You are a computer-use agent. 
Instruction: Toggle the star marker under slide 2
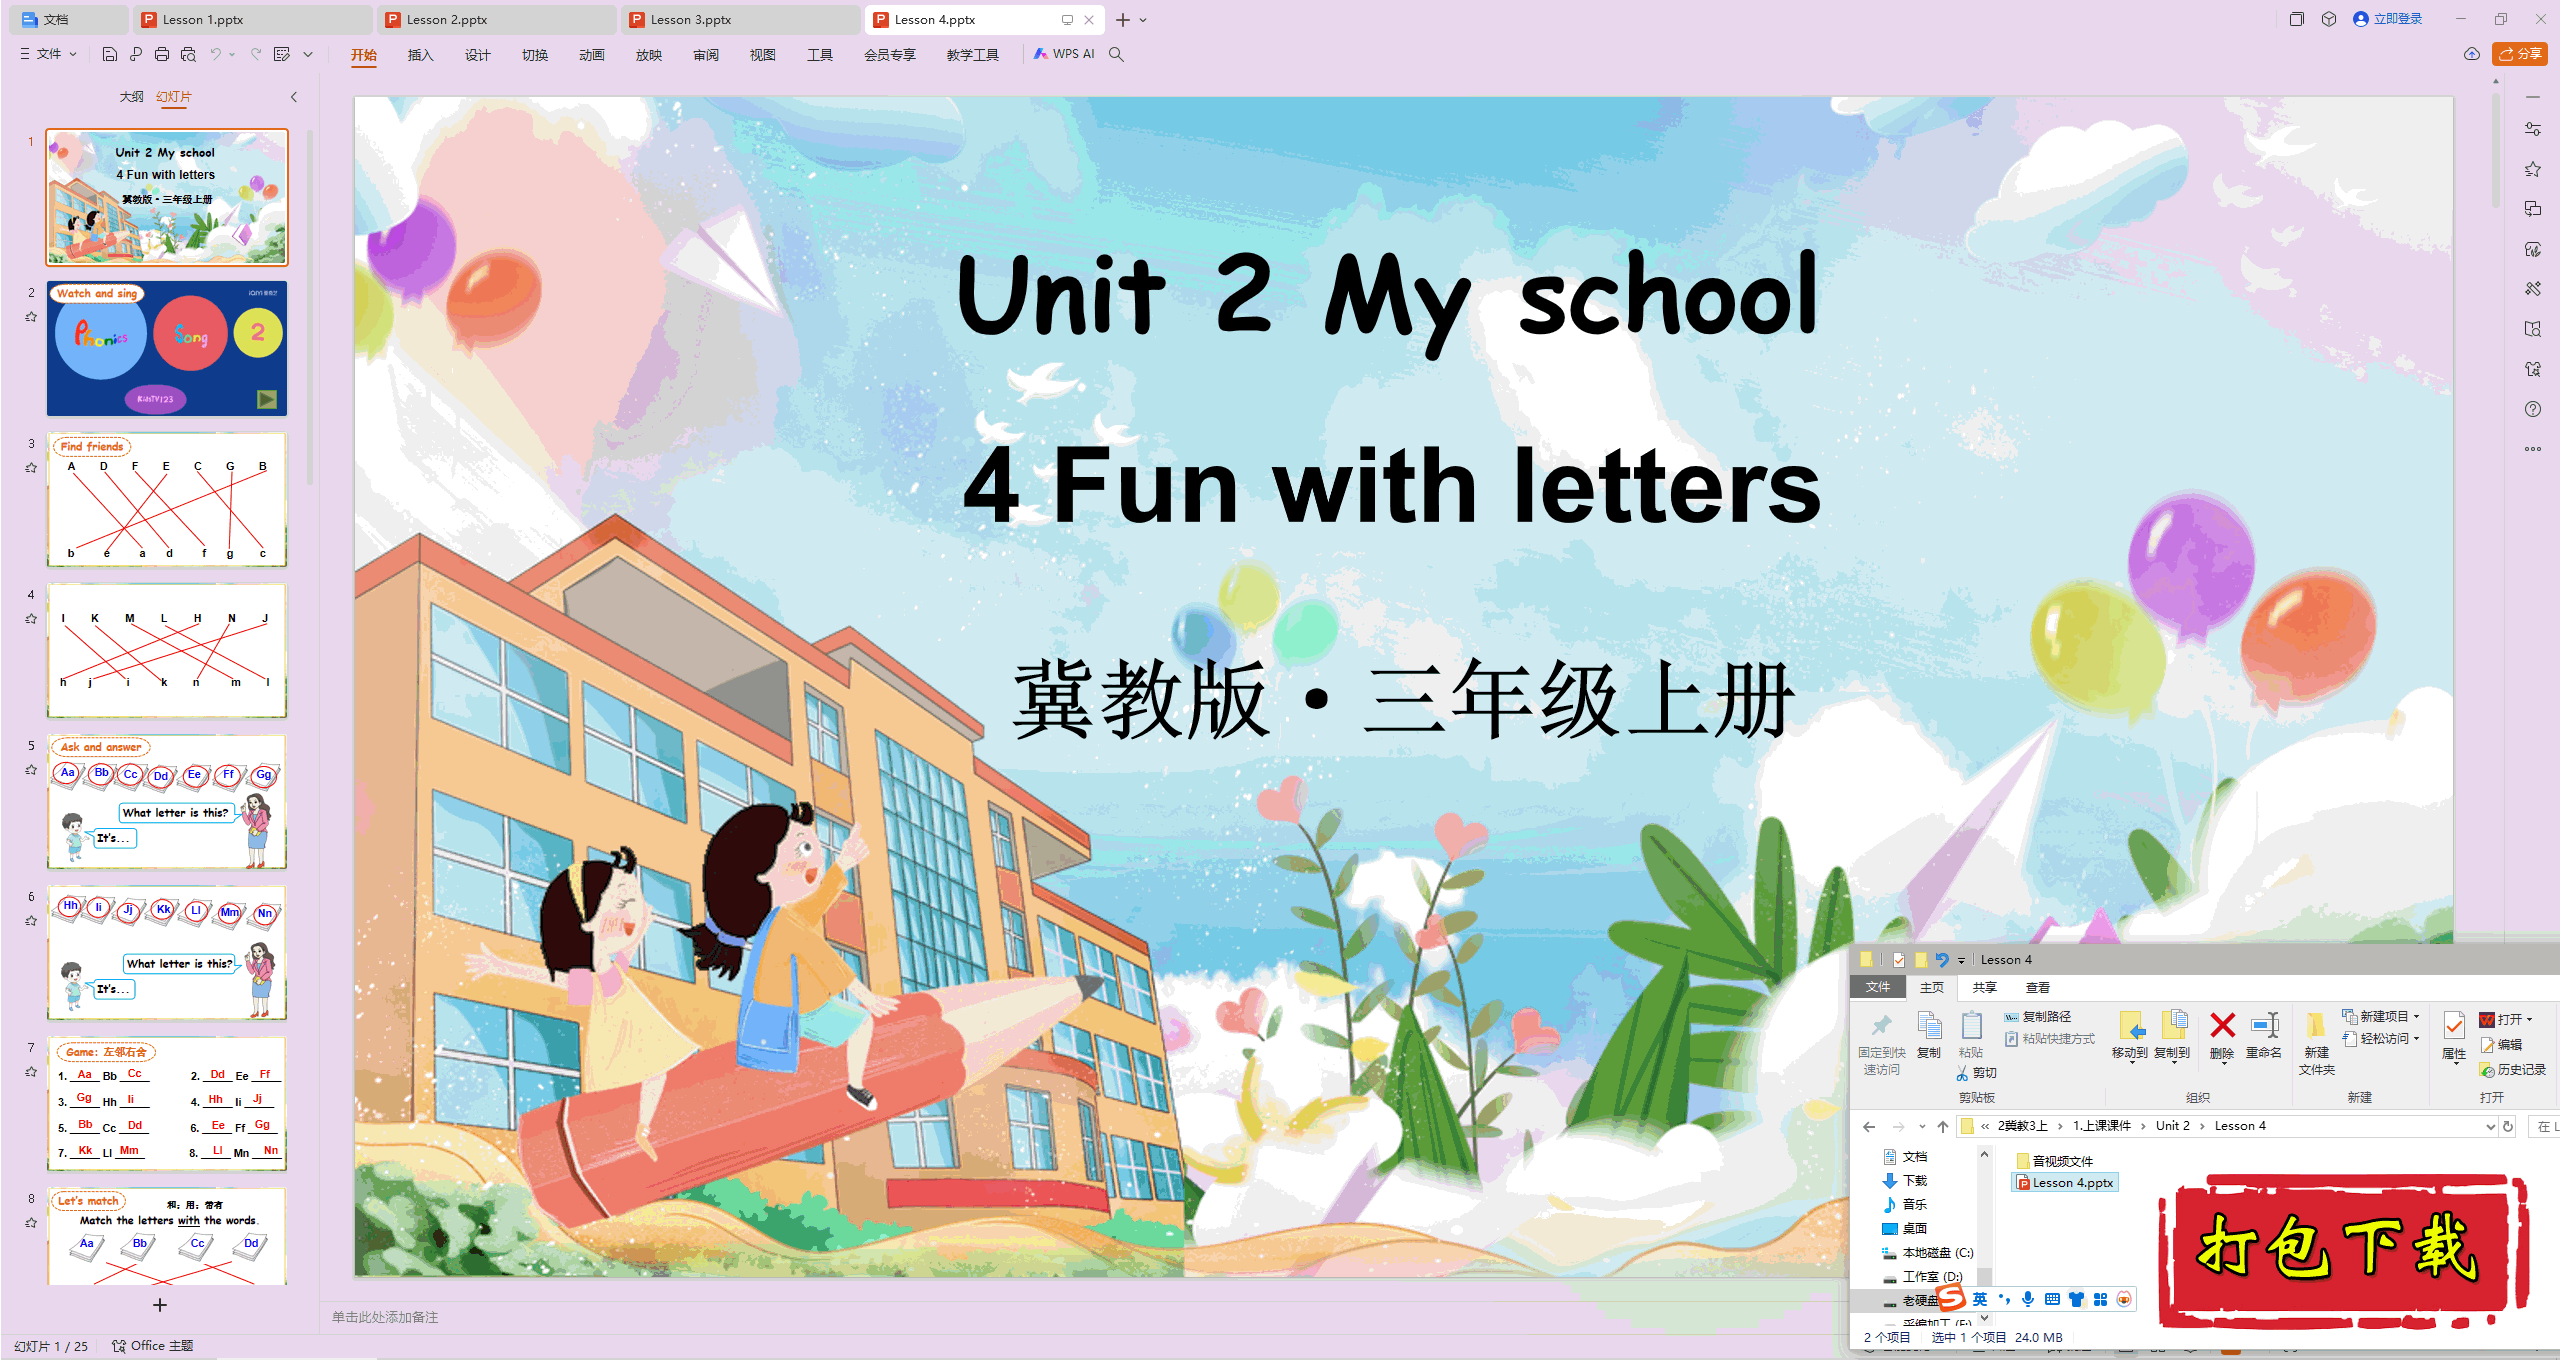pyautogui.click(x=31, y=317)
